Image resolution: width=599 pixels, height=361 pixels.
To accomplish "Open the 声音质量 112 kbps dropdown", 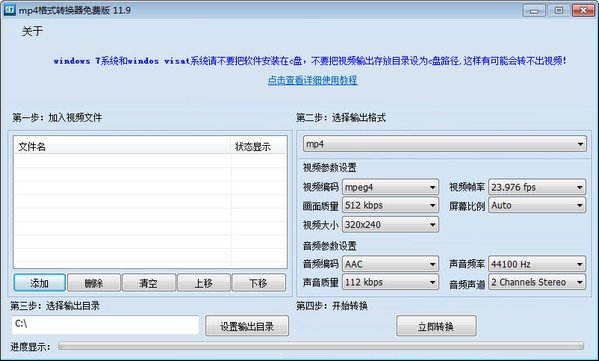I will coord(390,282).
